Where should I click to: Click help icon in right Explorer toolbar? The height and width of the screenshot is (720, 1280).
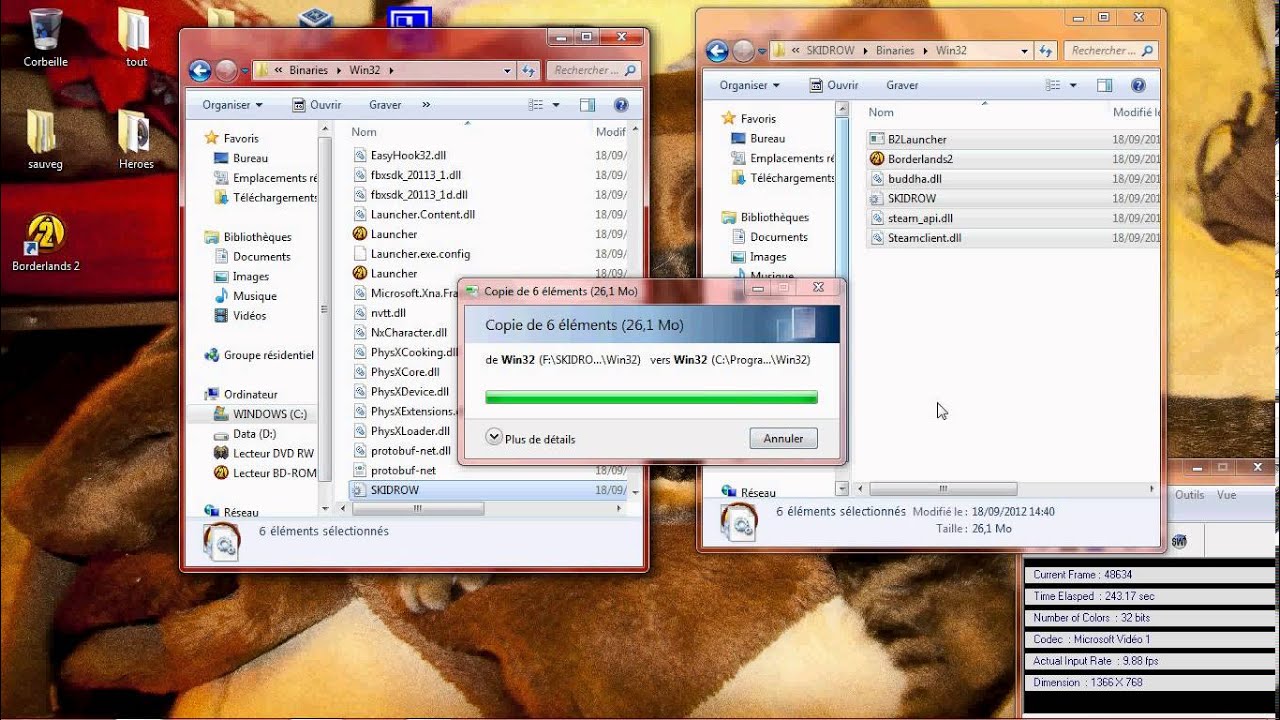click(1137, 85)
